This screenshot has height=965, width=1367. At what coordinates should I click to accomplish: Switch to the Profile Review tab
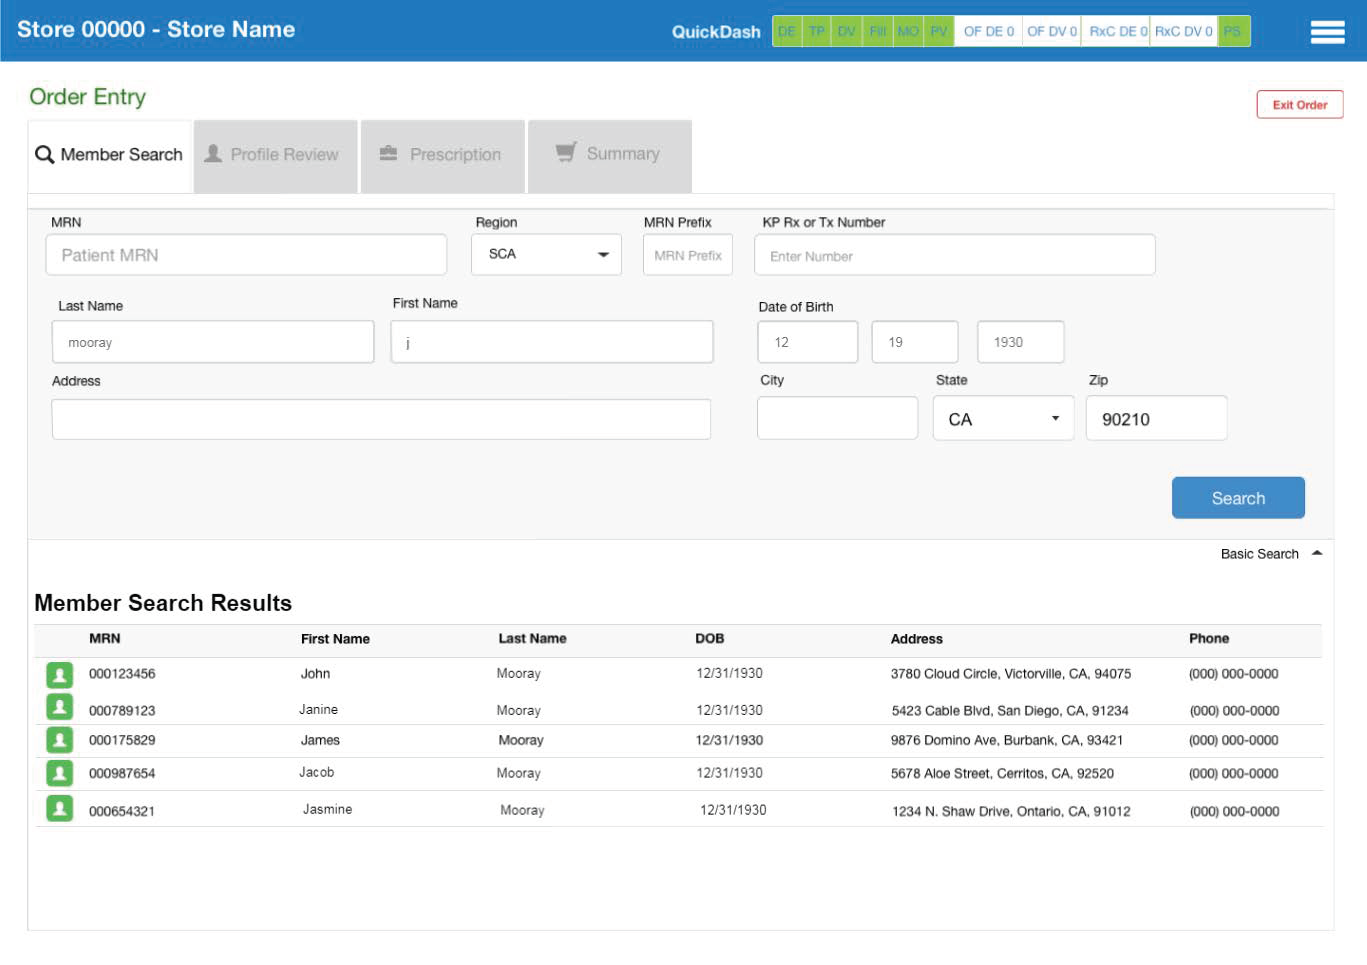276,156
